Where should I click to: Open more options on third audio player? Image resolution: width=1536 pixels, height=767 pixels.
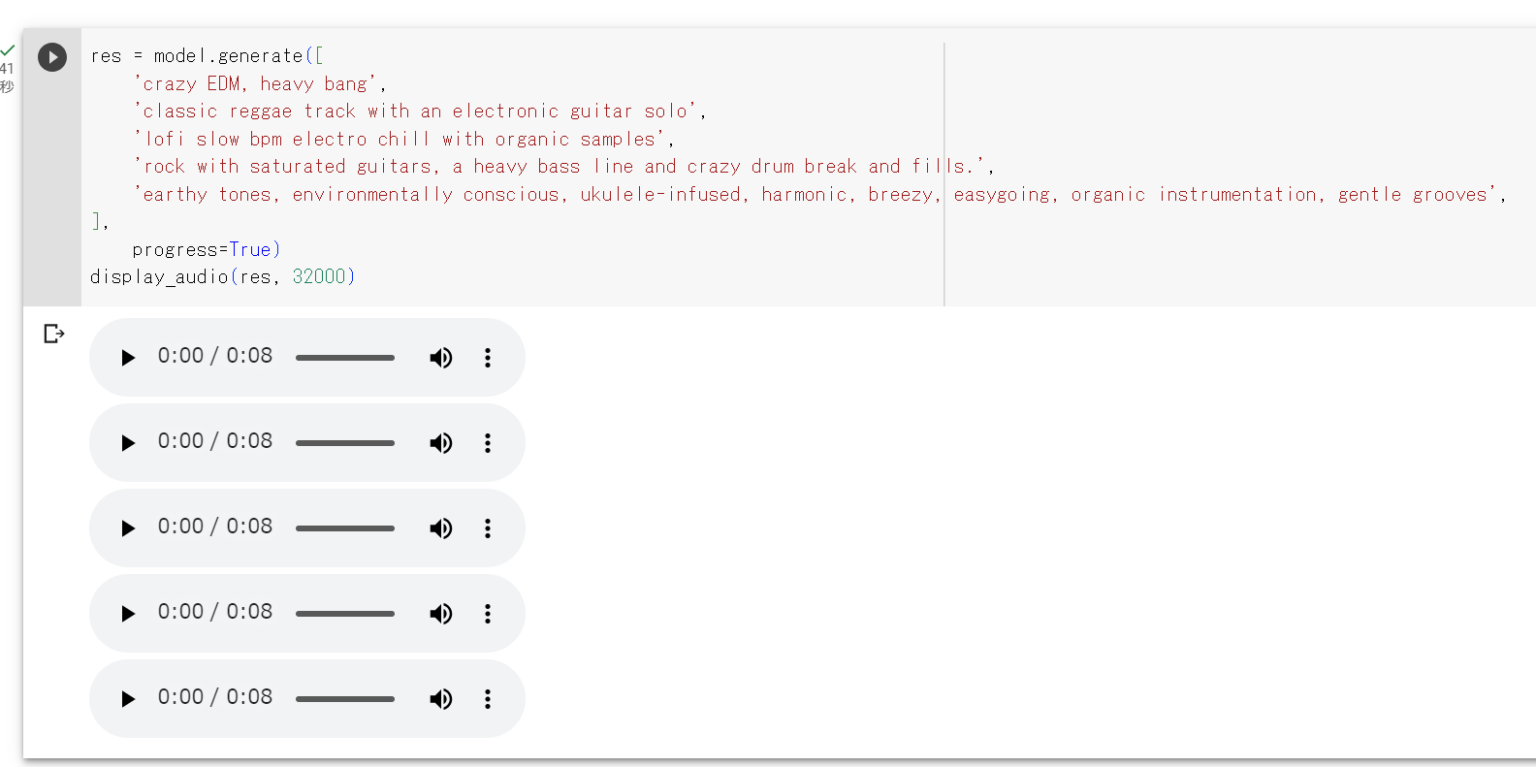[488, 528]
